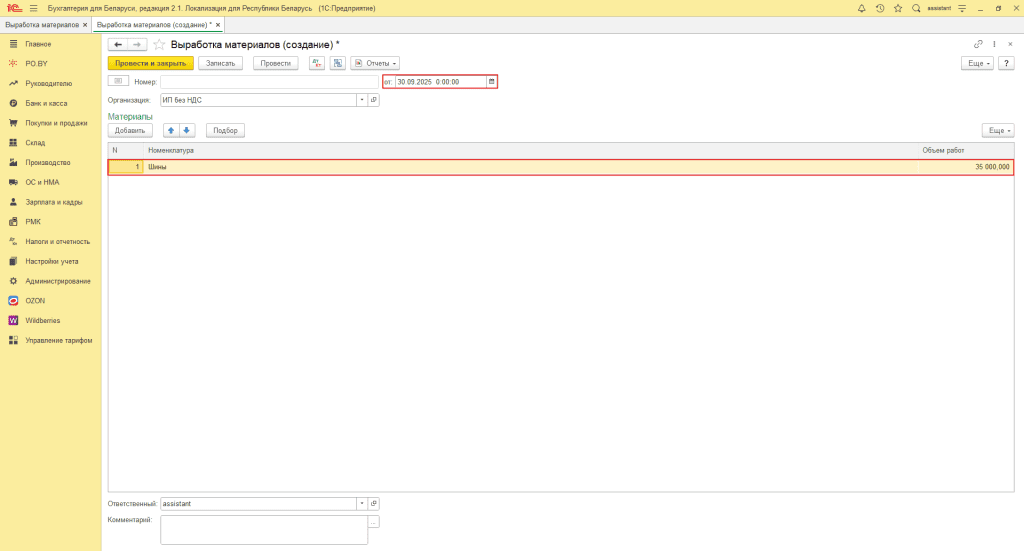Go forward with the right arrow
The width and height of the screenshot is (1024, 551).
point(136,44)
